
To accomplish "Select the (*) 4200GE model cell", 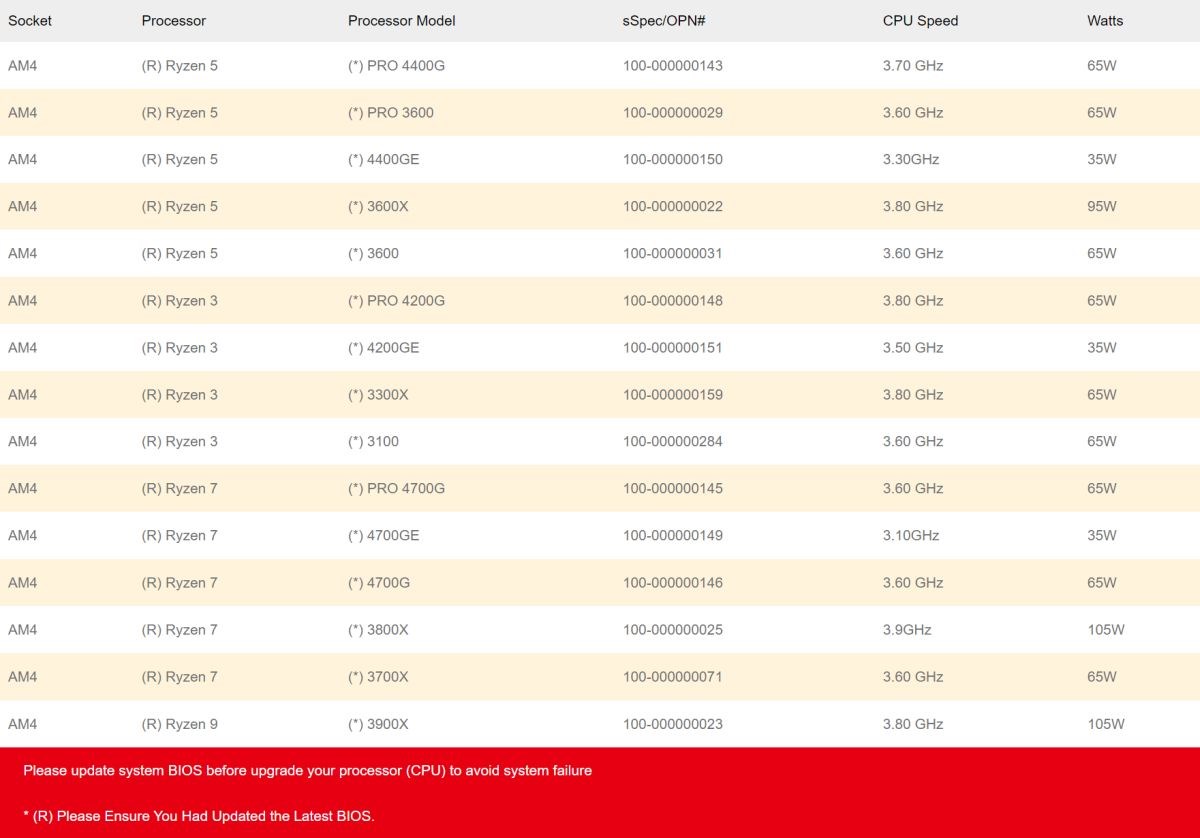I will tap(384, 348).
